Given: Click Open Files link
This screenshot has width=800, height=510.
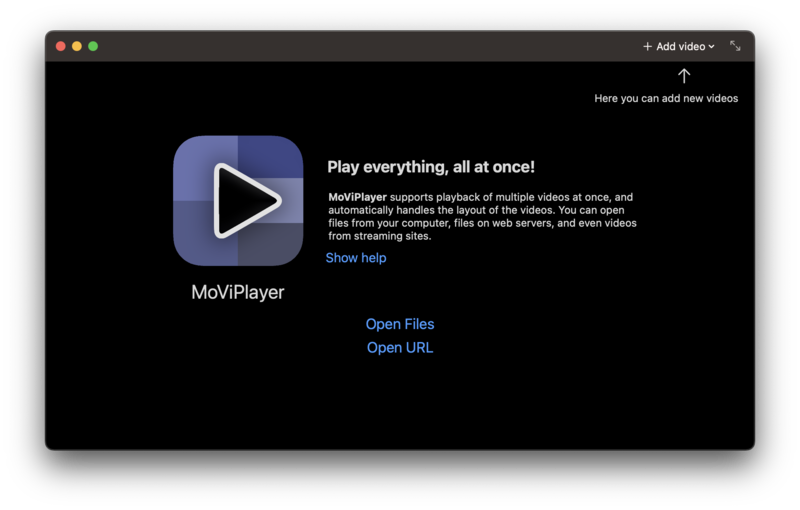Looking at the screenshot, I should (x=400, y=324).
